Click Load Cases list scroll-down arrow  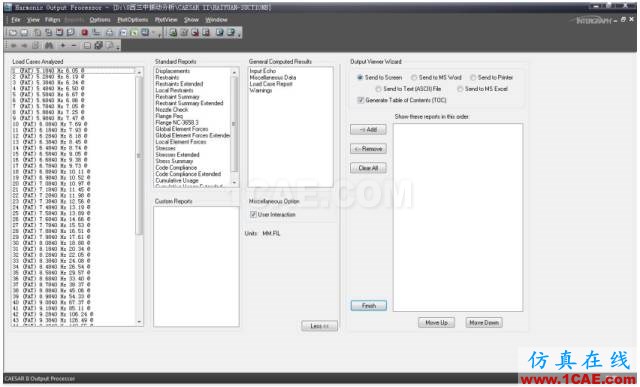[x=139, y=322]
